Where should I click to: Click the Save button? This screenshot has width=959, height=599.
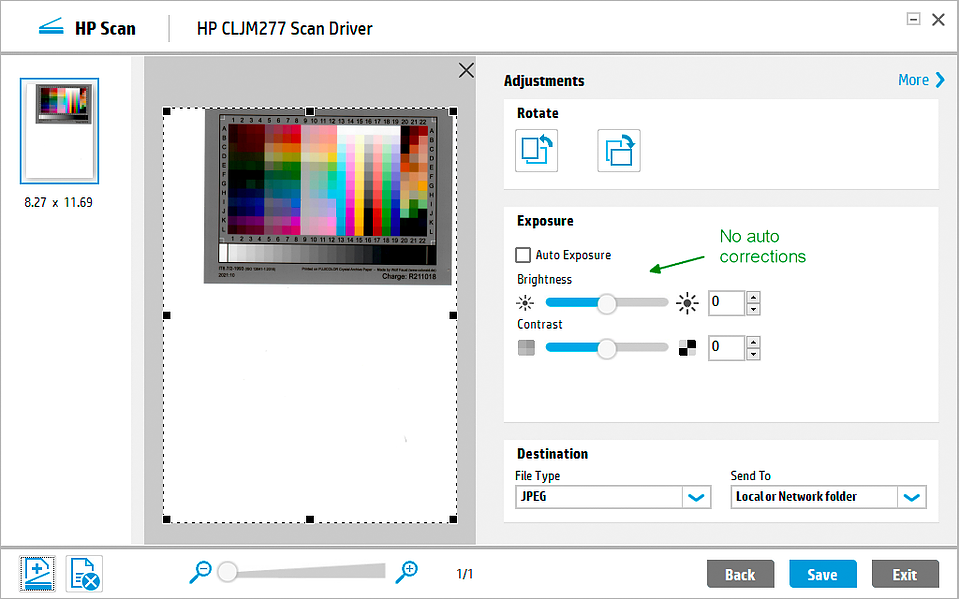click(823, 575)
